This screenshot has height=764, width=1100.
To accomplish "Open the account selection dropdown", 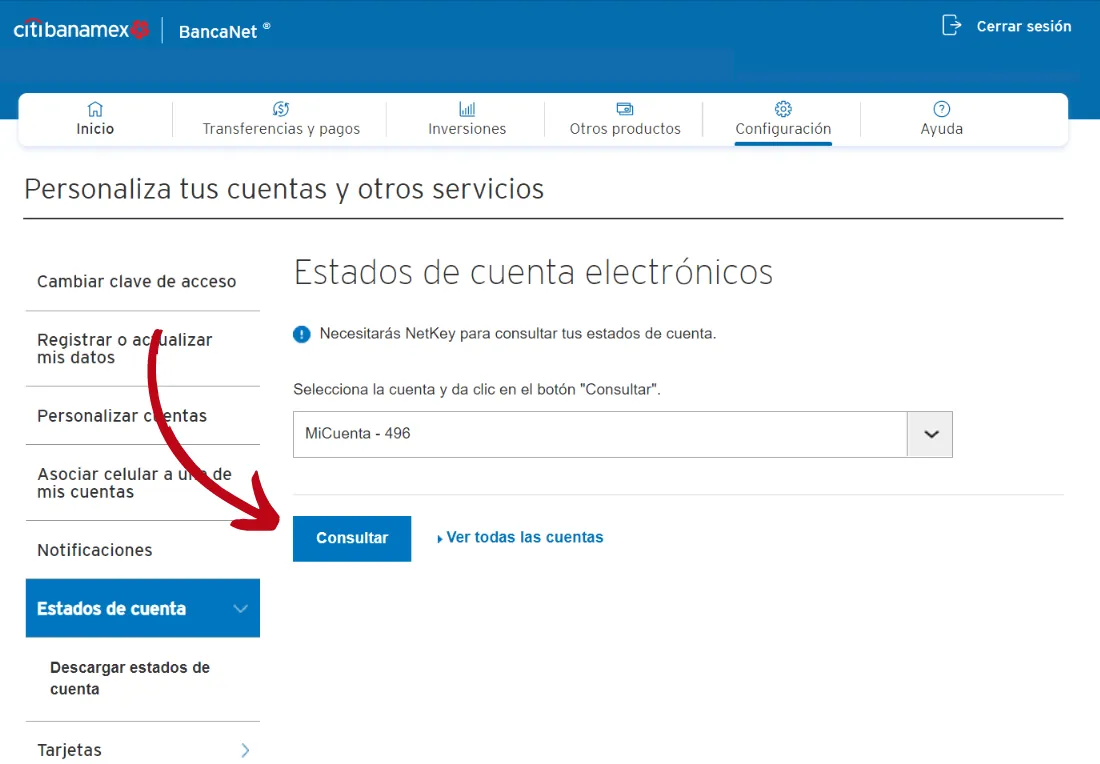I will [930, 434].
